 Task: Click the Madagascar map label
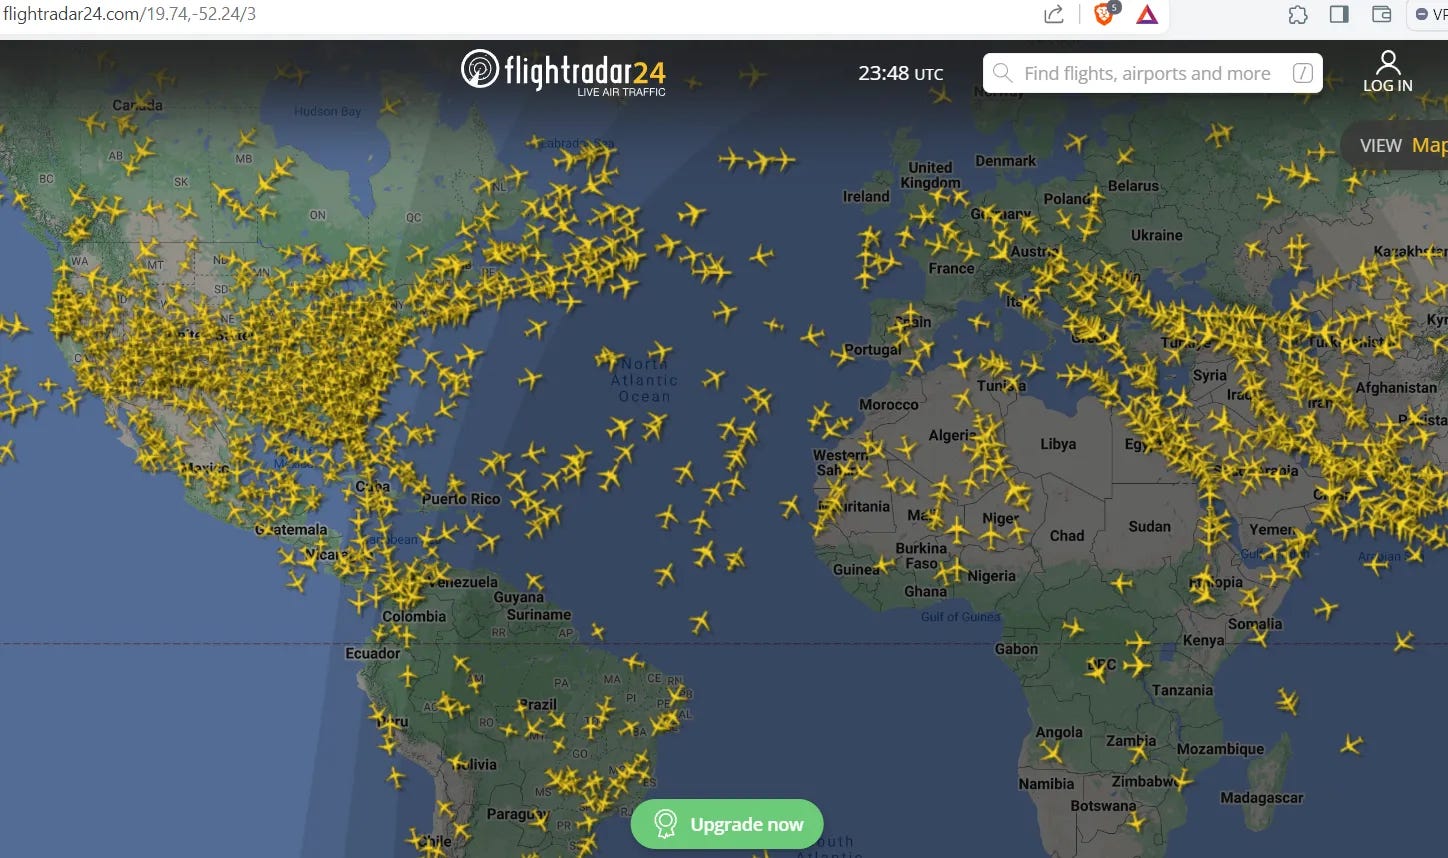point(1262,798)
